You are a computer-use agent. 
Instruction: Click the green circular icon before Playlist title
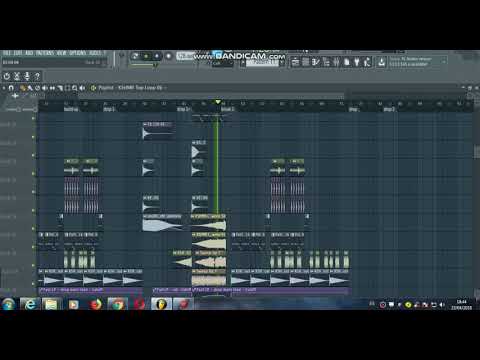coord(93,88)
